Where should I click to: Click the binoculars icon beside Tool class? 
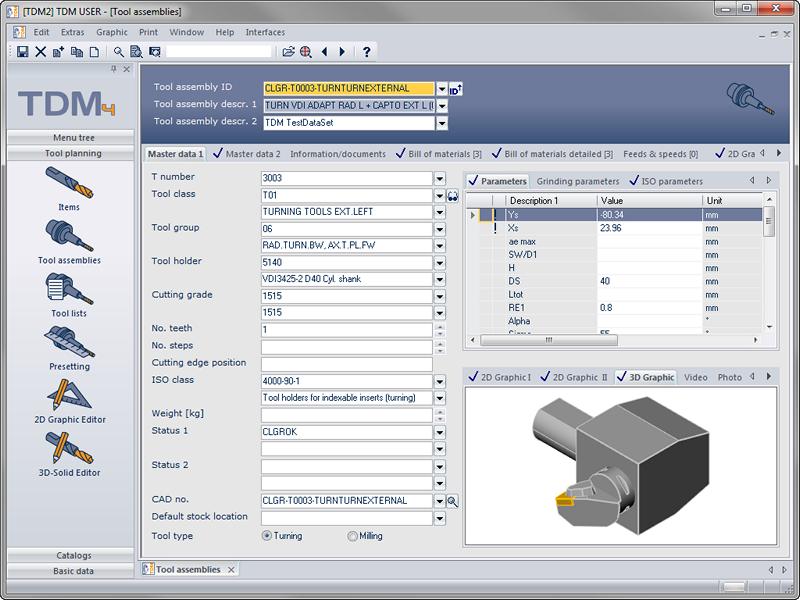click(453, 196)
